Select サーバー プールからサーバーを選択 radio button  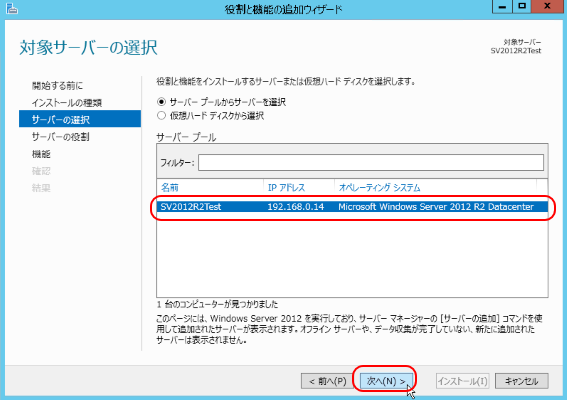click(161, 102)
